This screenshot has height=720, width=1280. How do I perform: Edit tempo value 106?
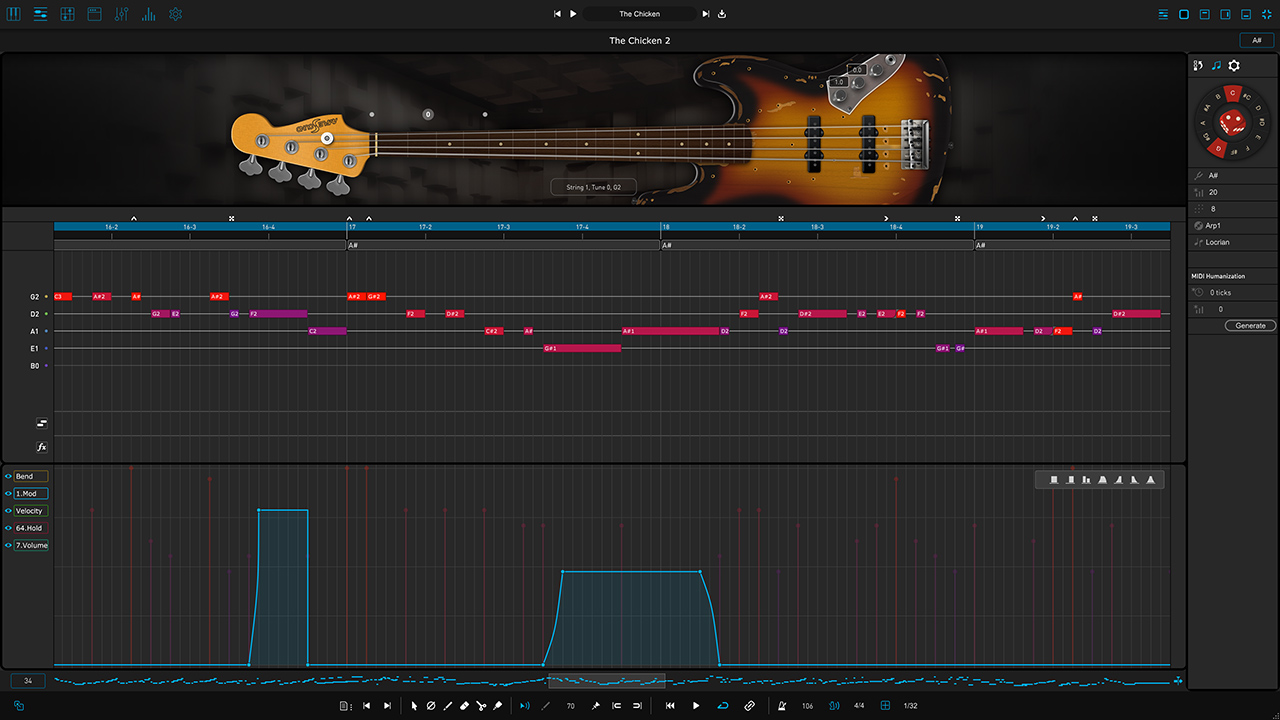pos(807,706)
